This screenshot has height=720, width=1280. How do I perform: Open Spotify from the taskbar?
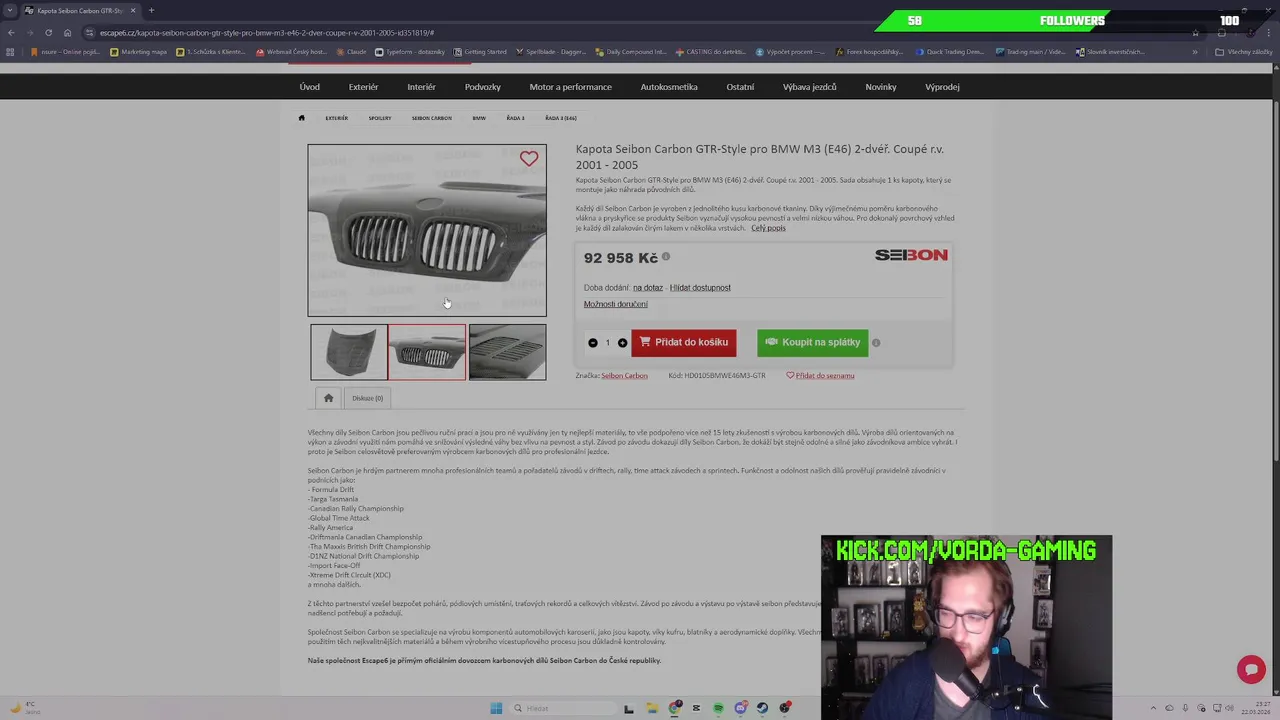click(x=718, y=708)
